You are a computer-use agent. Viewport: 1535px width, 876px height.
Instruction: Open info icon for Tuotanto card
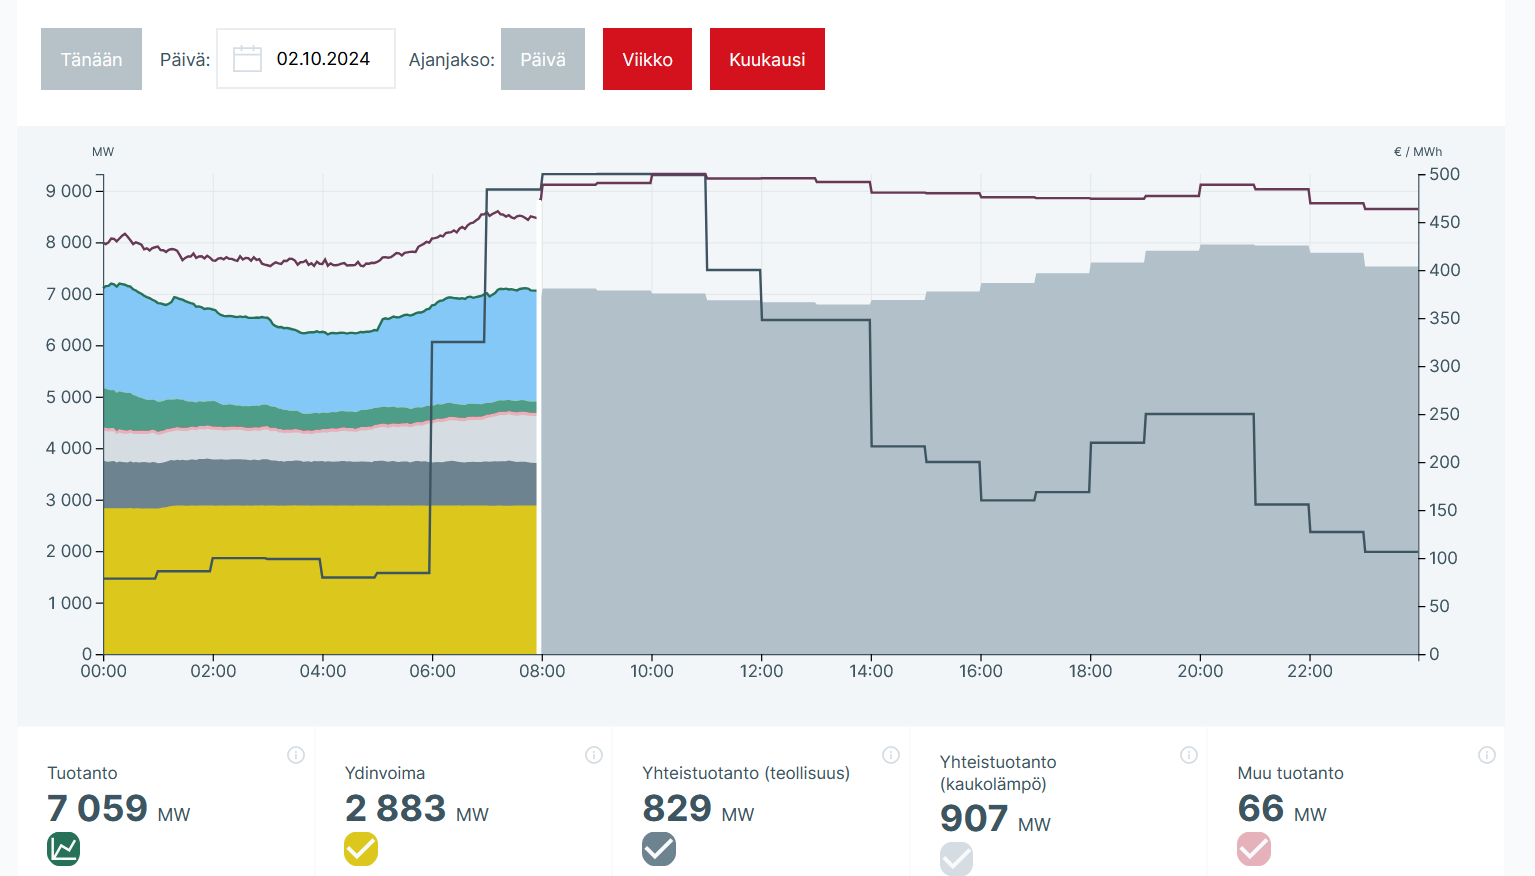tap(296, 755)
